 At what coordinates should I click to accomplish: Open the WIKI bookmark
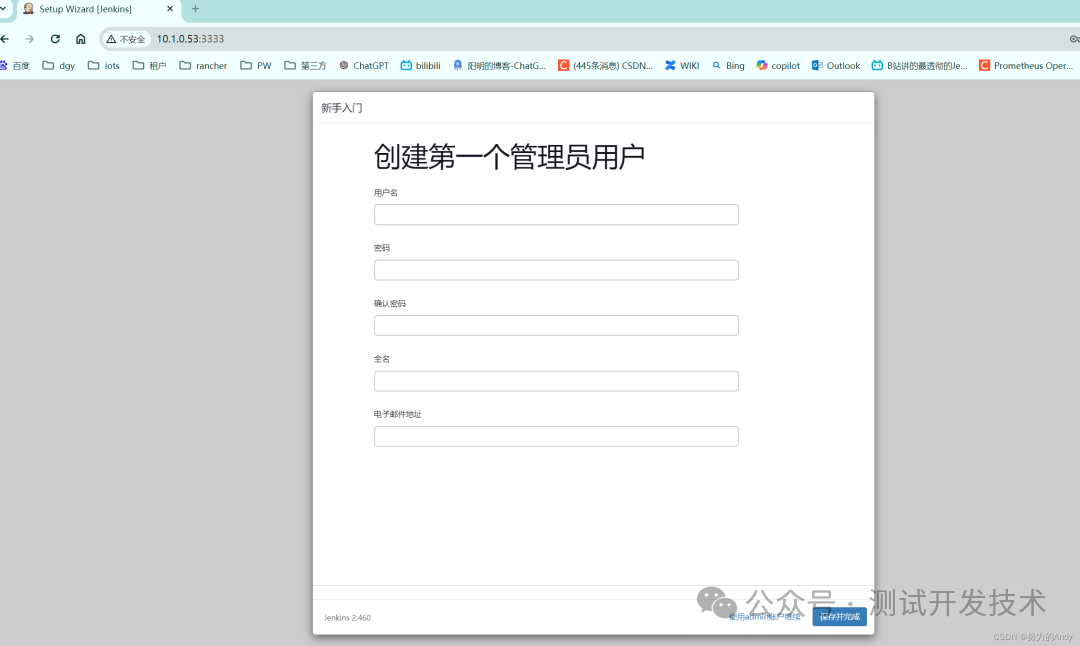click(682, 65)
